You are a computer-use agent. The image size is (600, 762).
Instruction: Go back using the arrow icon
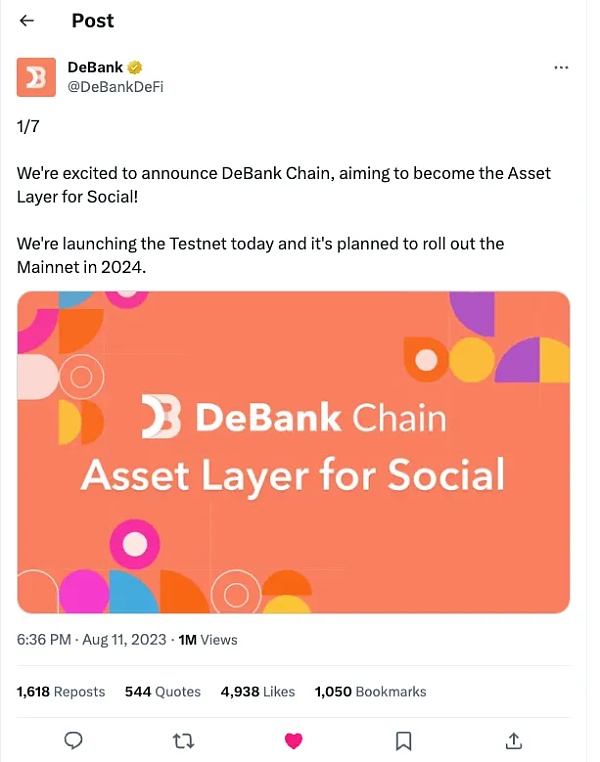(27, 20)
